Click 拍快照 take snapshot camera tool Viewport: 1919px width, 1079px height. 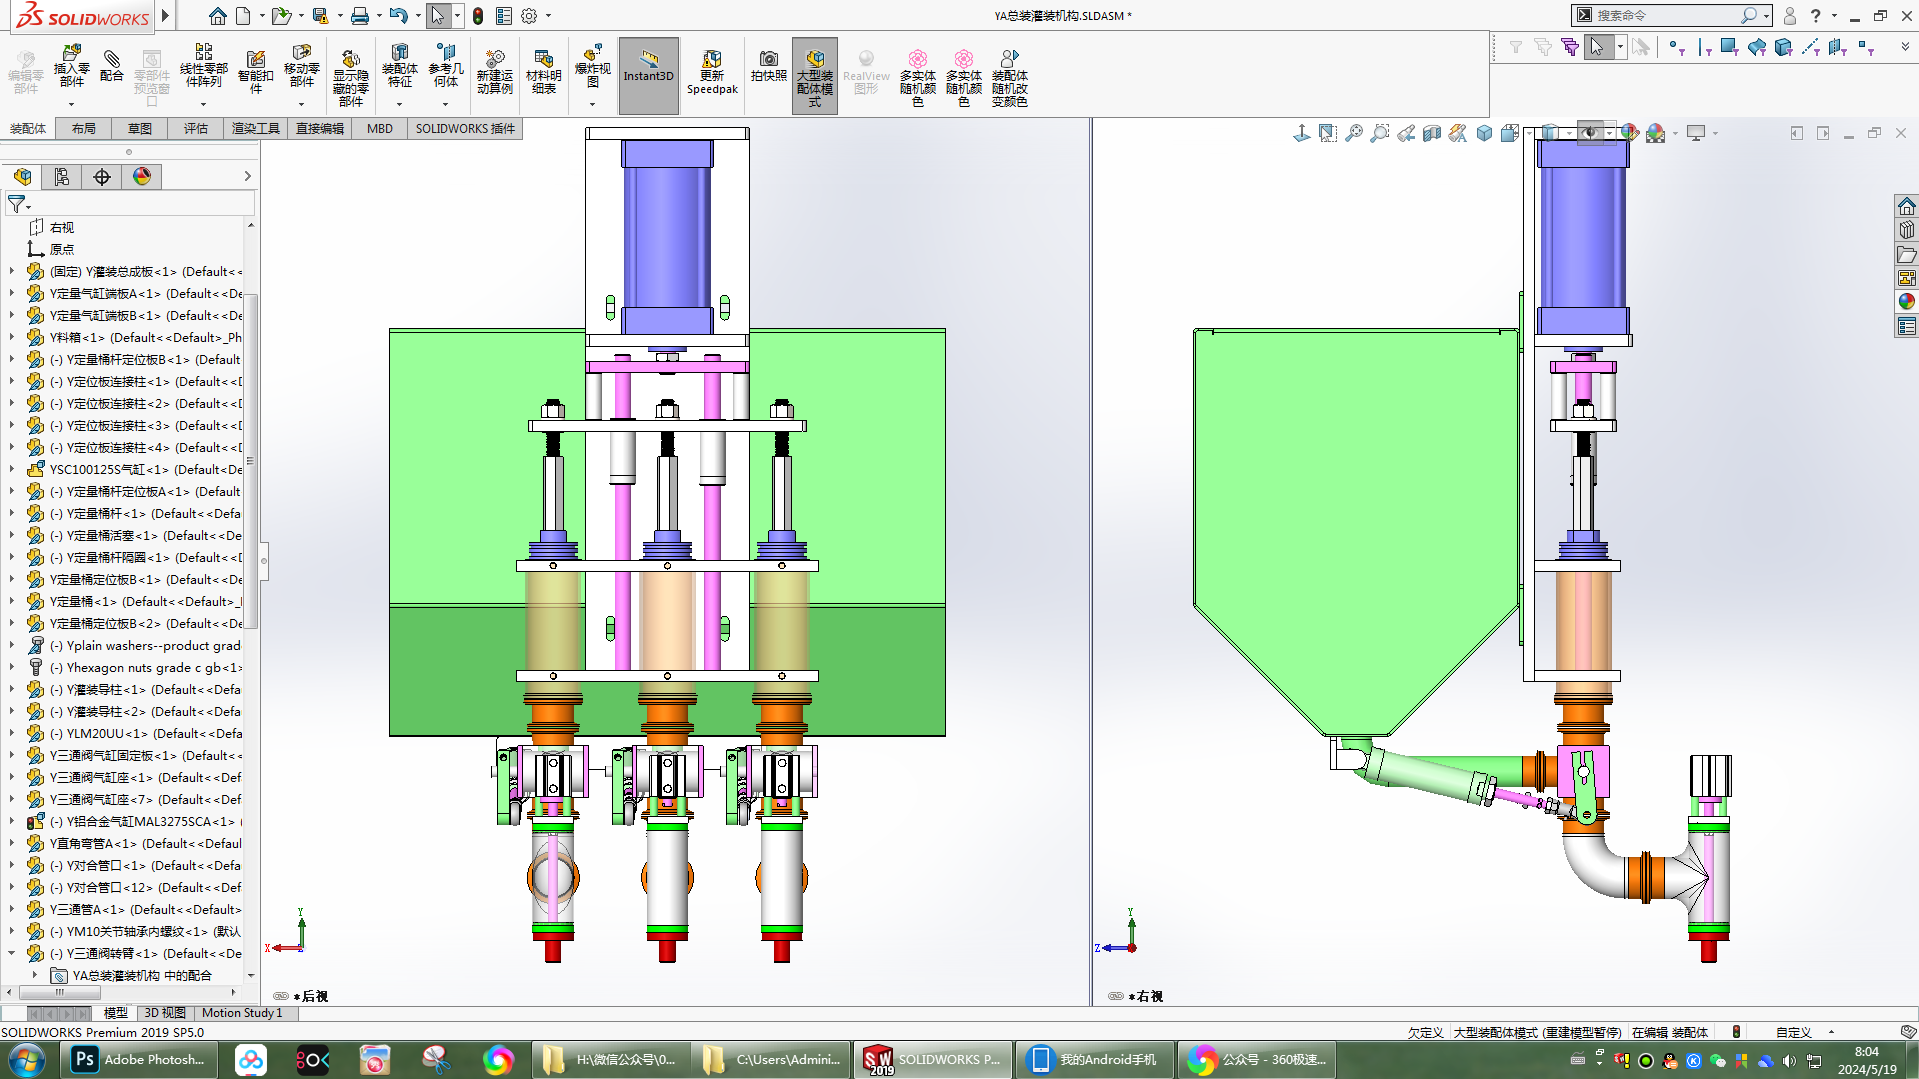(769, 66)
